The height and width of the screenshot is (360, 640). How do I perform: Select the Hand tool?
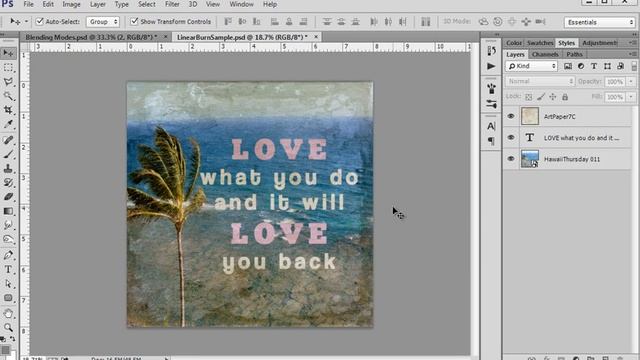[x=8, y=313]
